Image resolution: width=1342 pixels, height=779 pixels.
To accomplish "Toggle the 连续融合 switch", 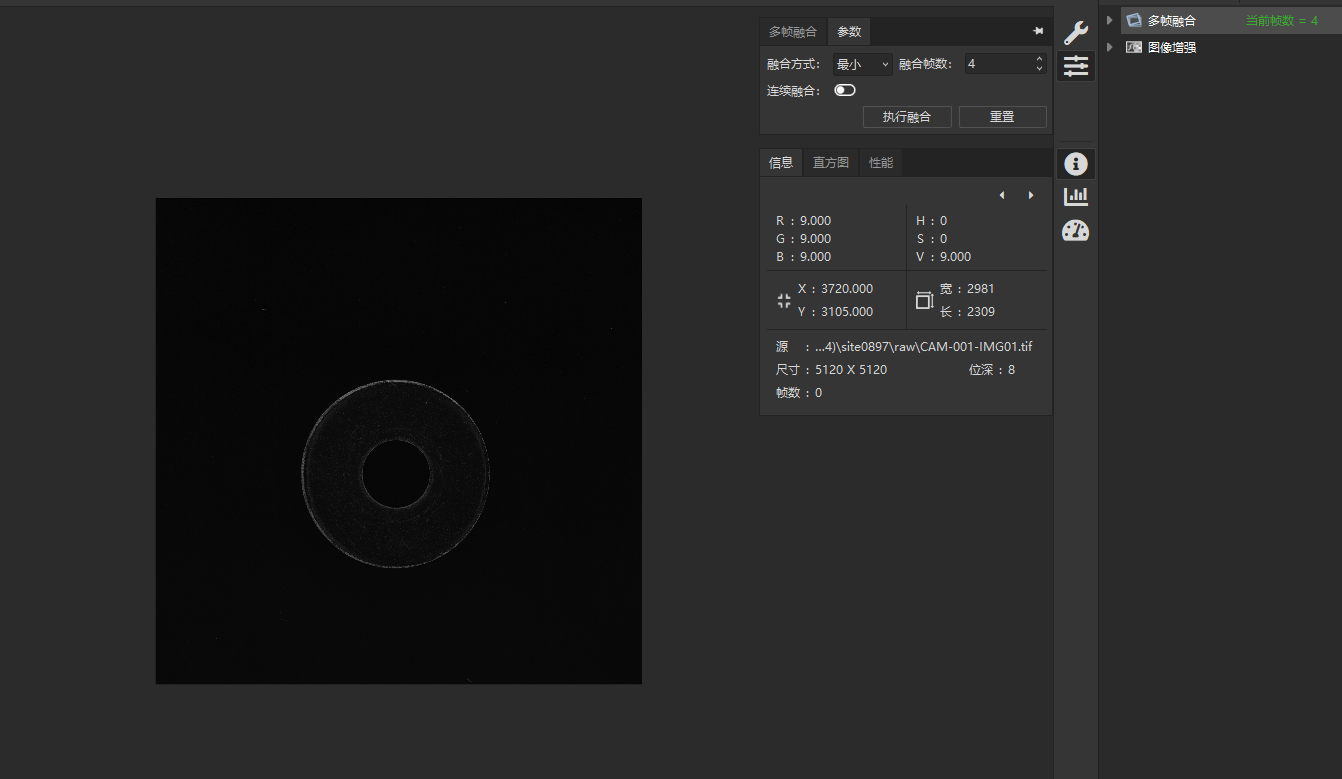I will [845, 90].
